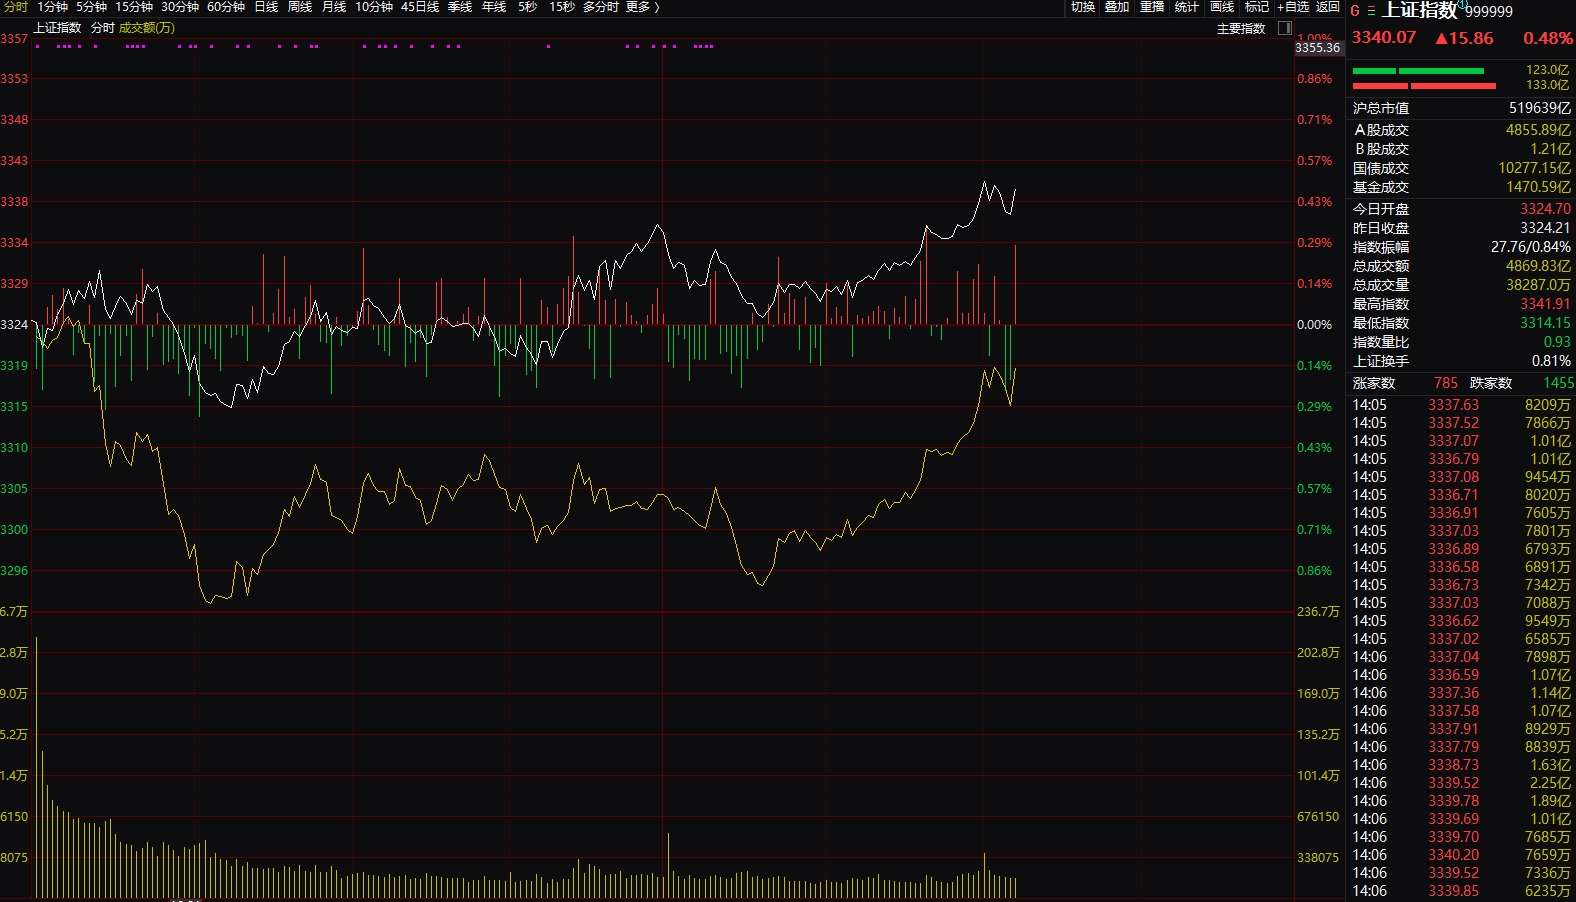This screenshot has width=1576, height=902.
Task: Open the 主要指数 selector
Action: coord(1241,28)
